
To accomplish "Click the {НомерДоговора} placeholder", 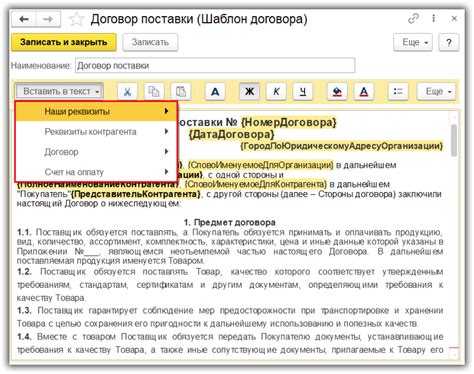I will (x=289, y=122).
